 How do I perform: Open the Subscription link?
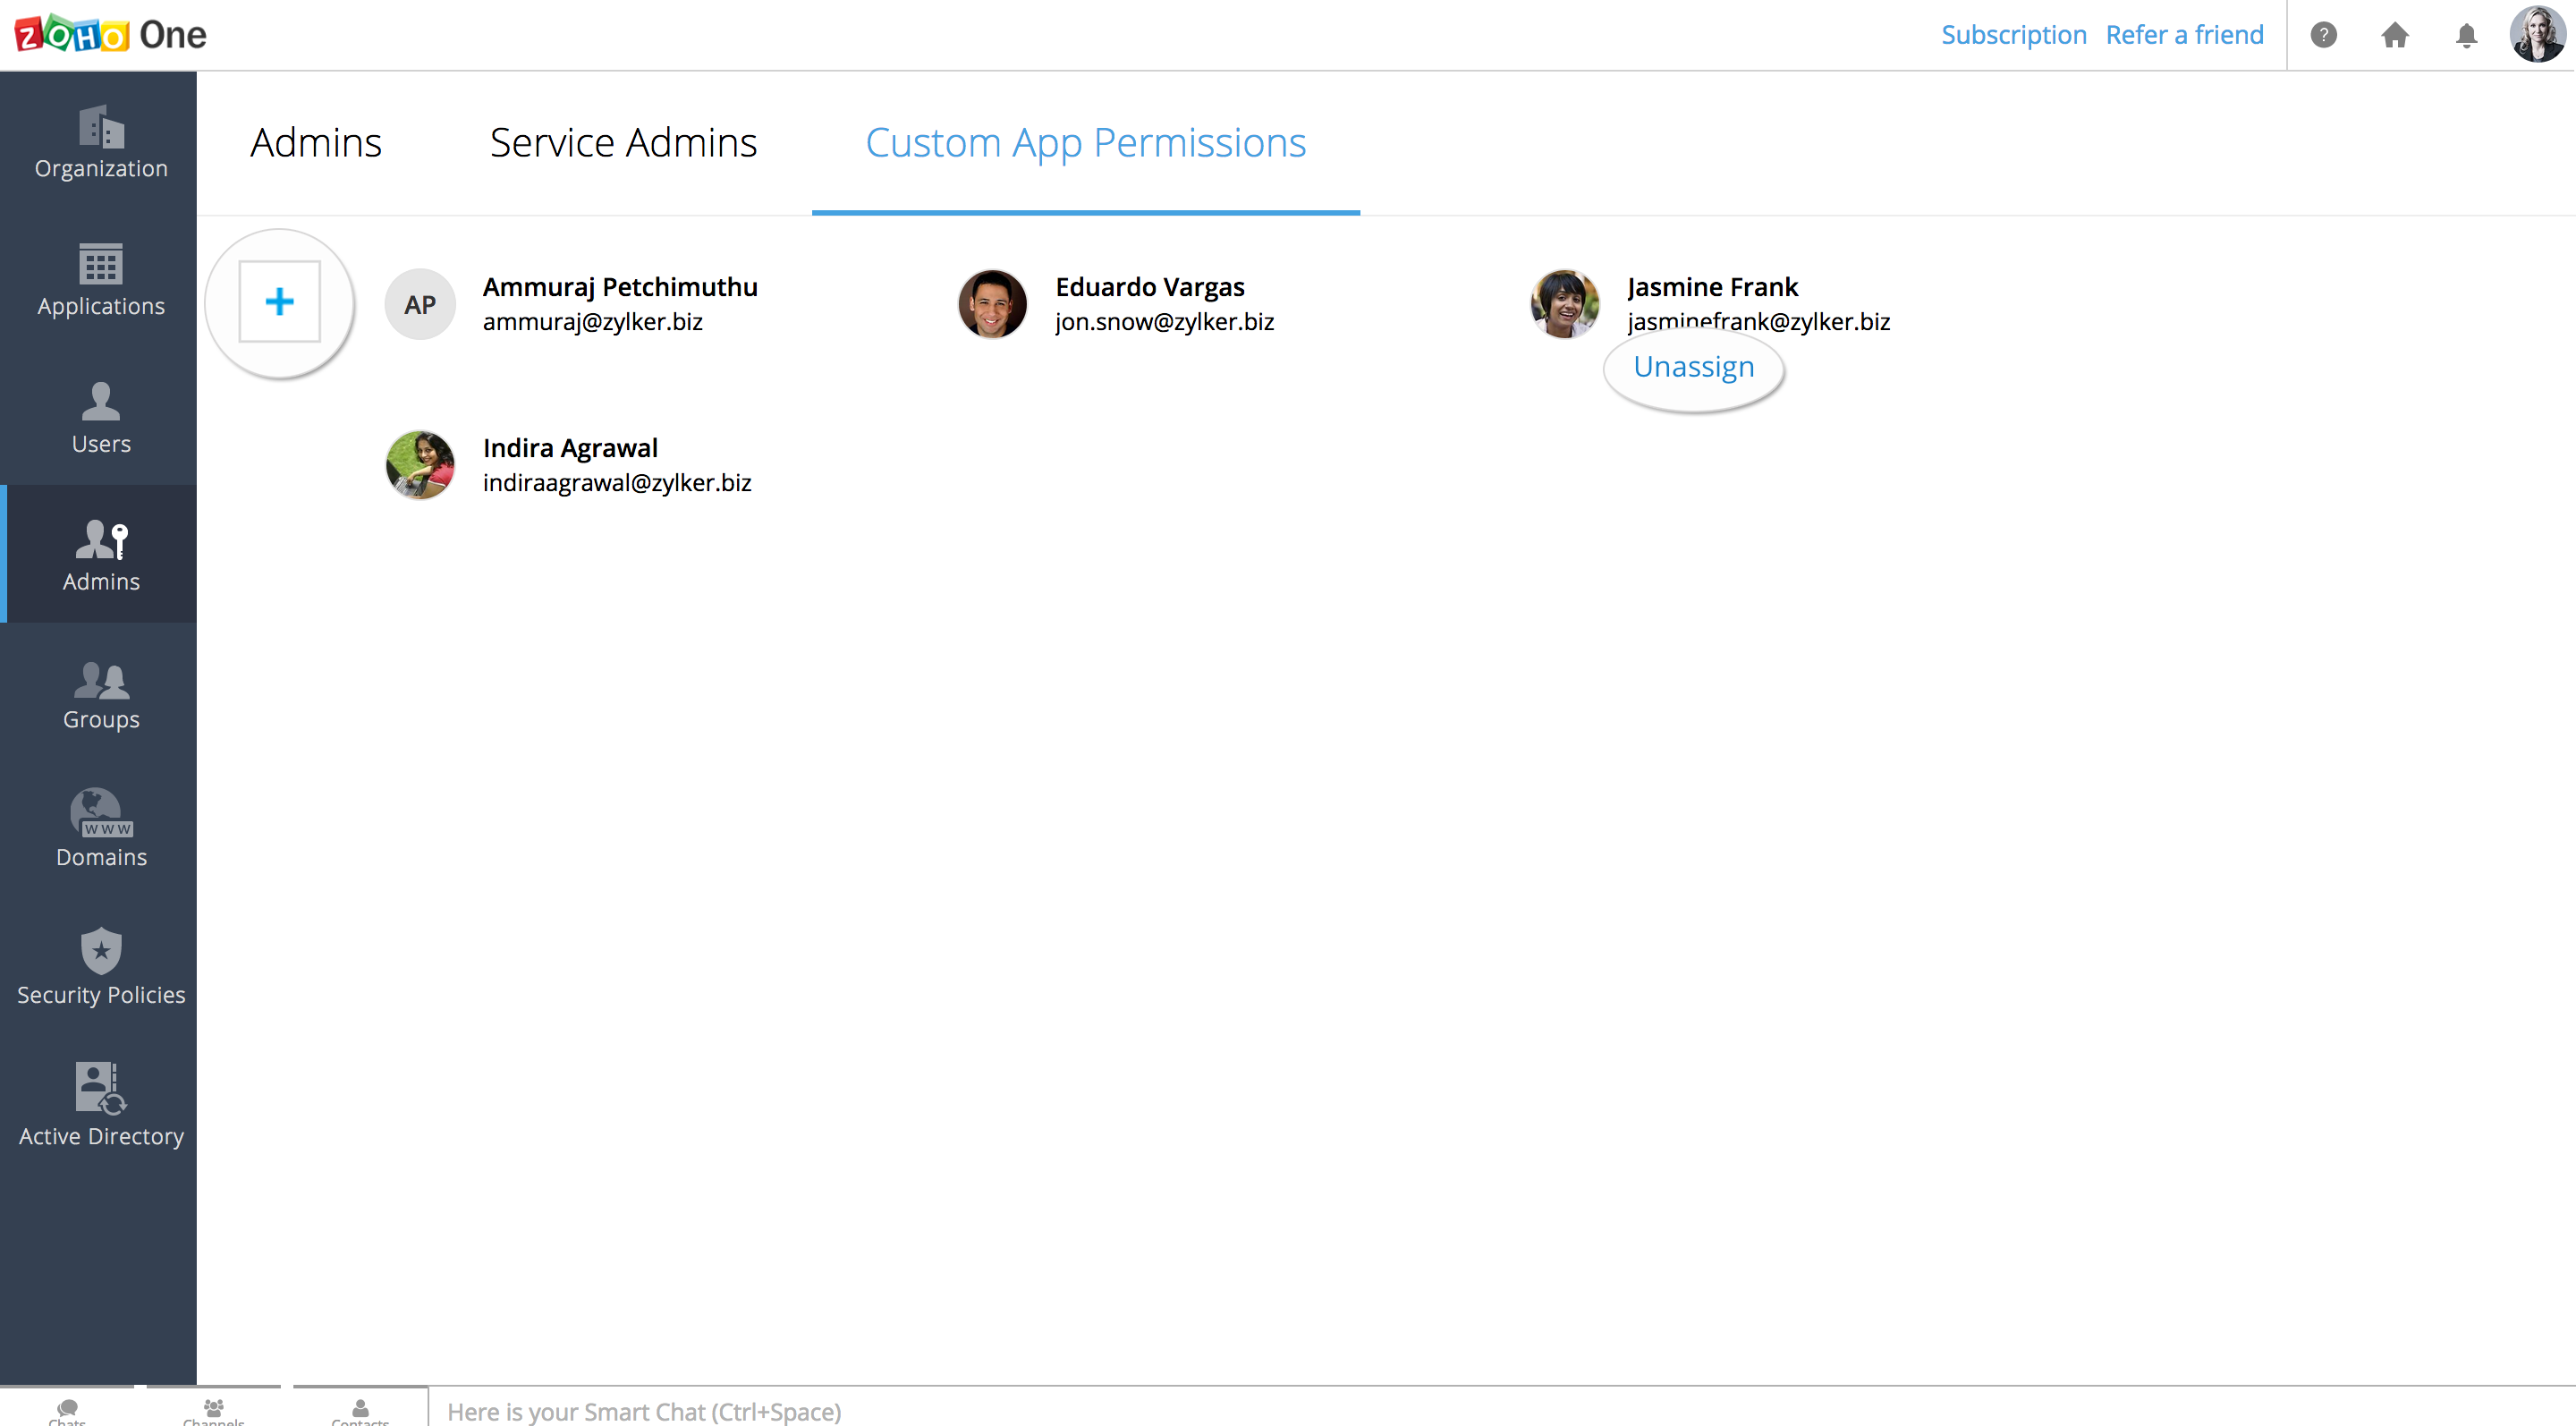[2013, 35]
